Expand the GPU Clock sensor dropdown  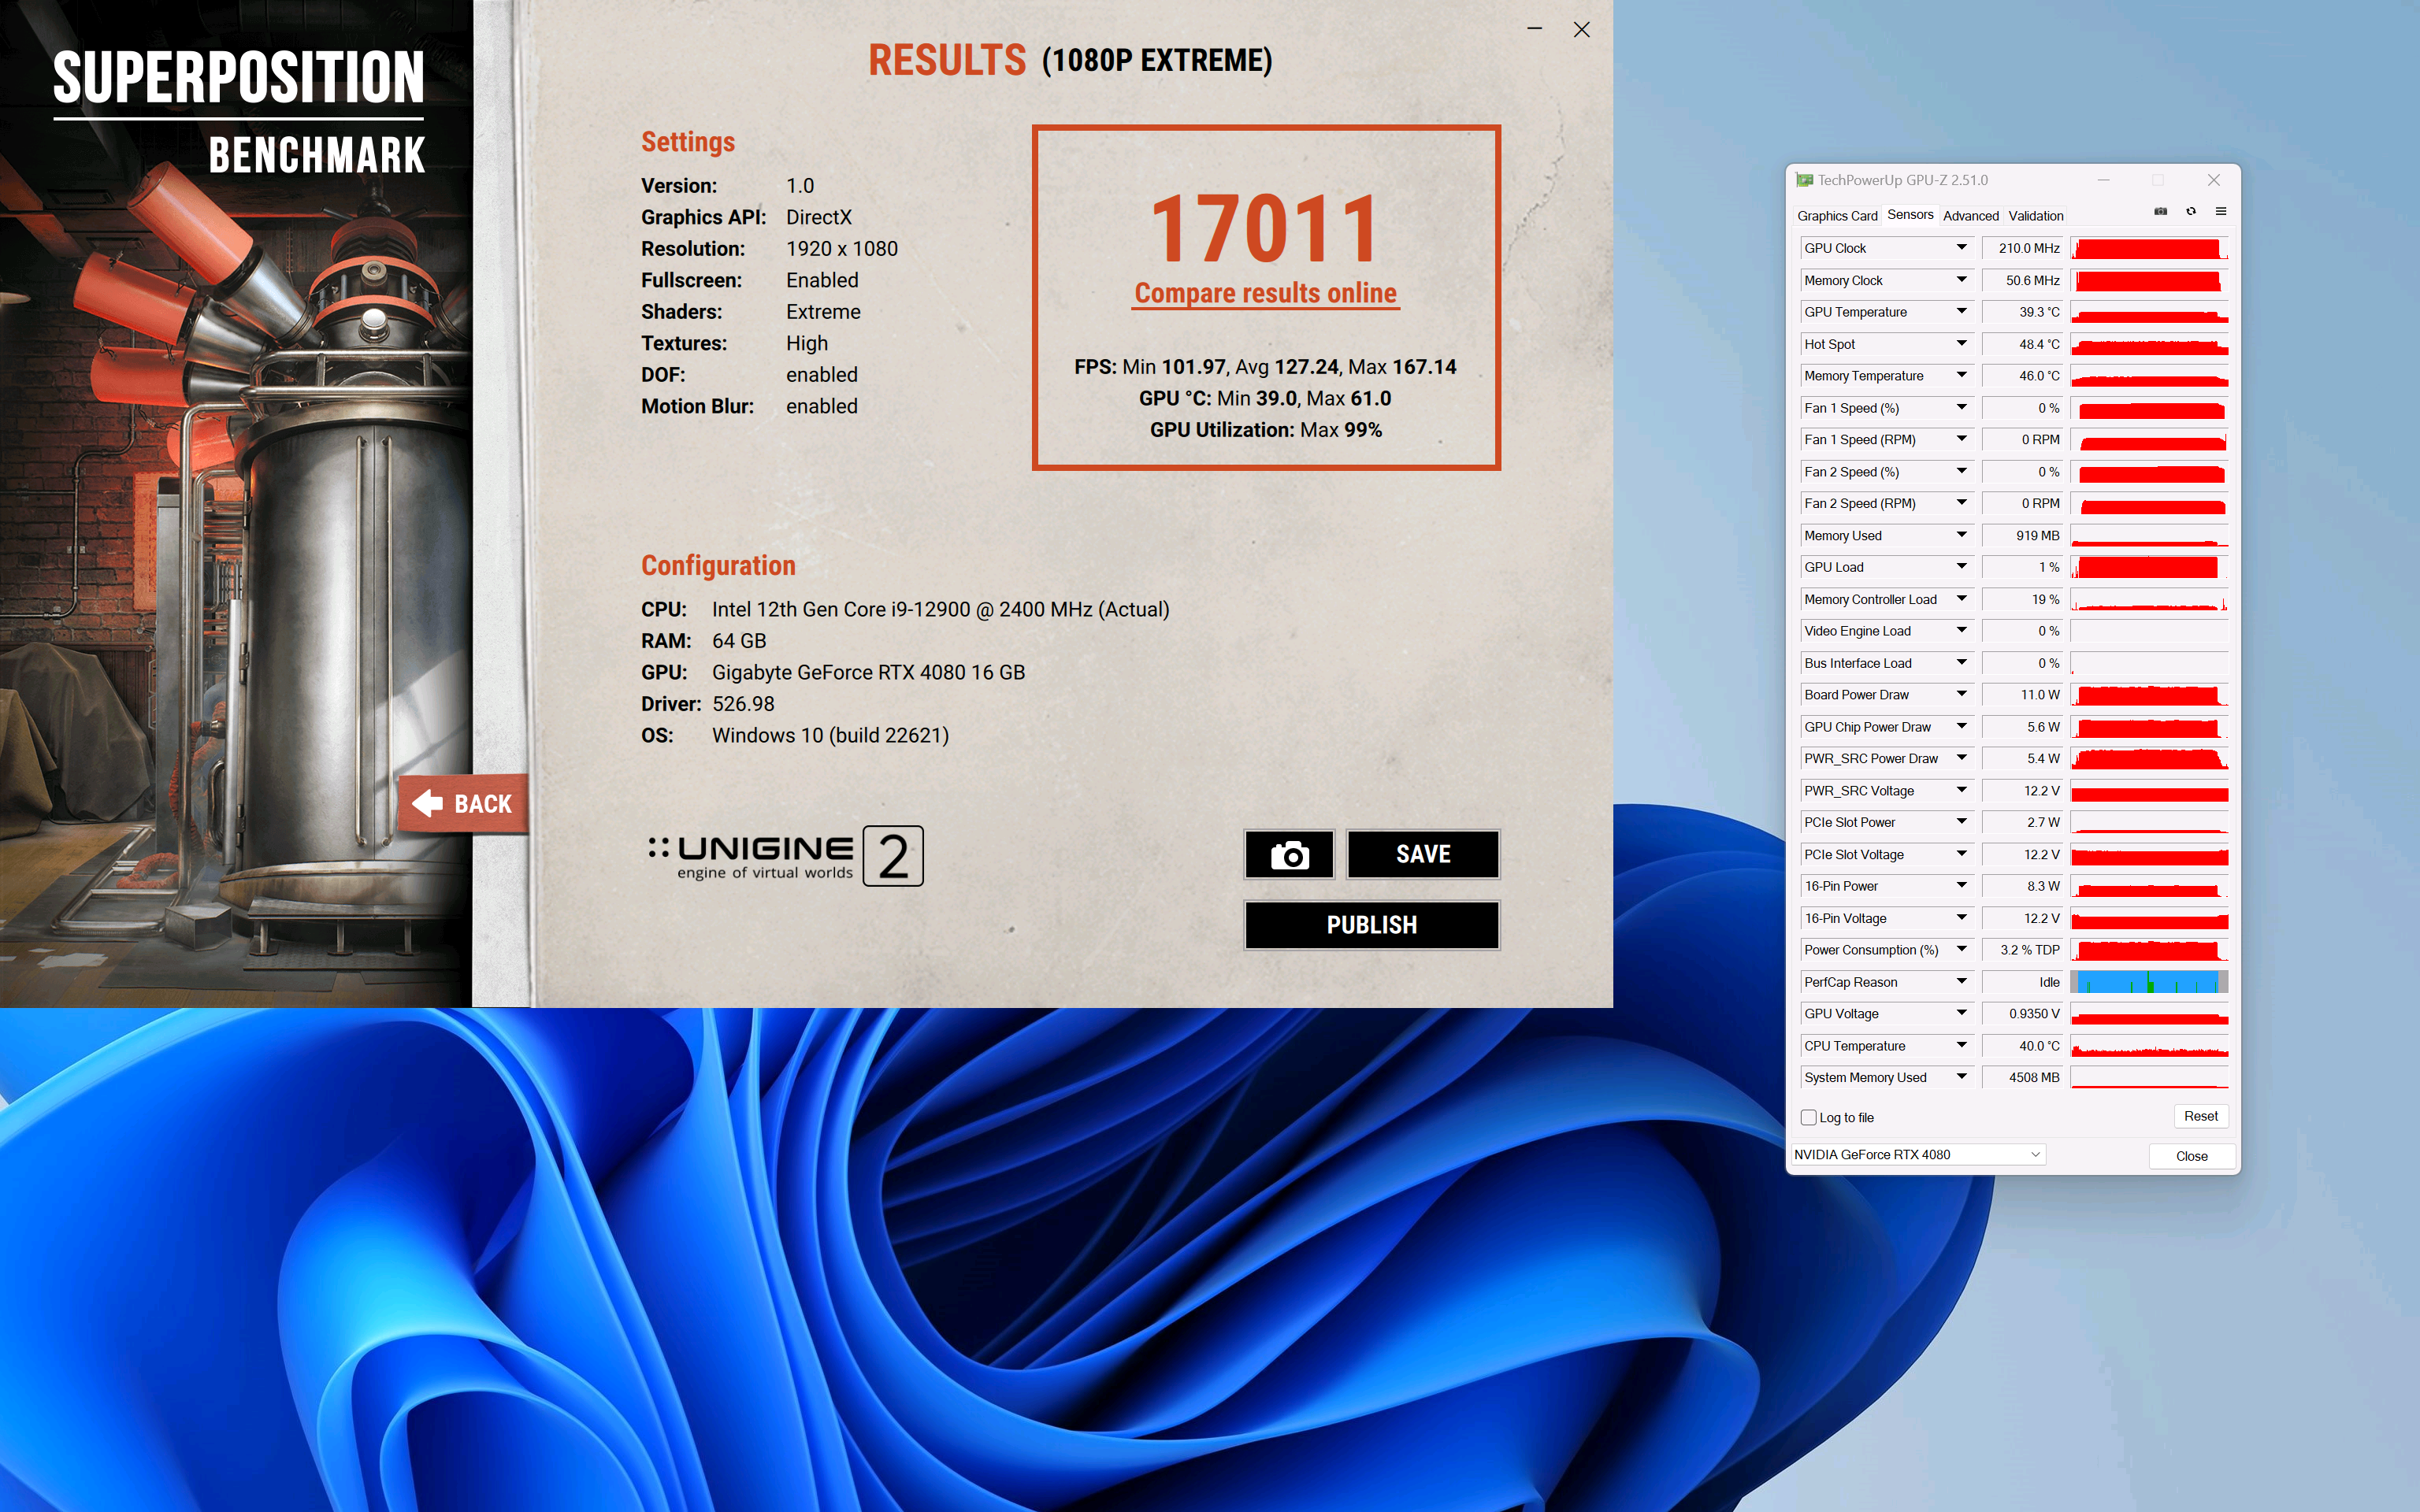(1962, 248)
